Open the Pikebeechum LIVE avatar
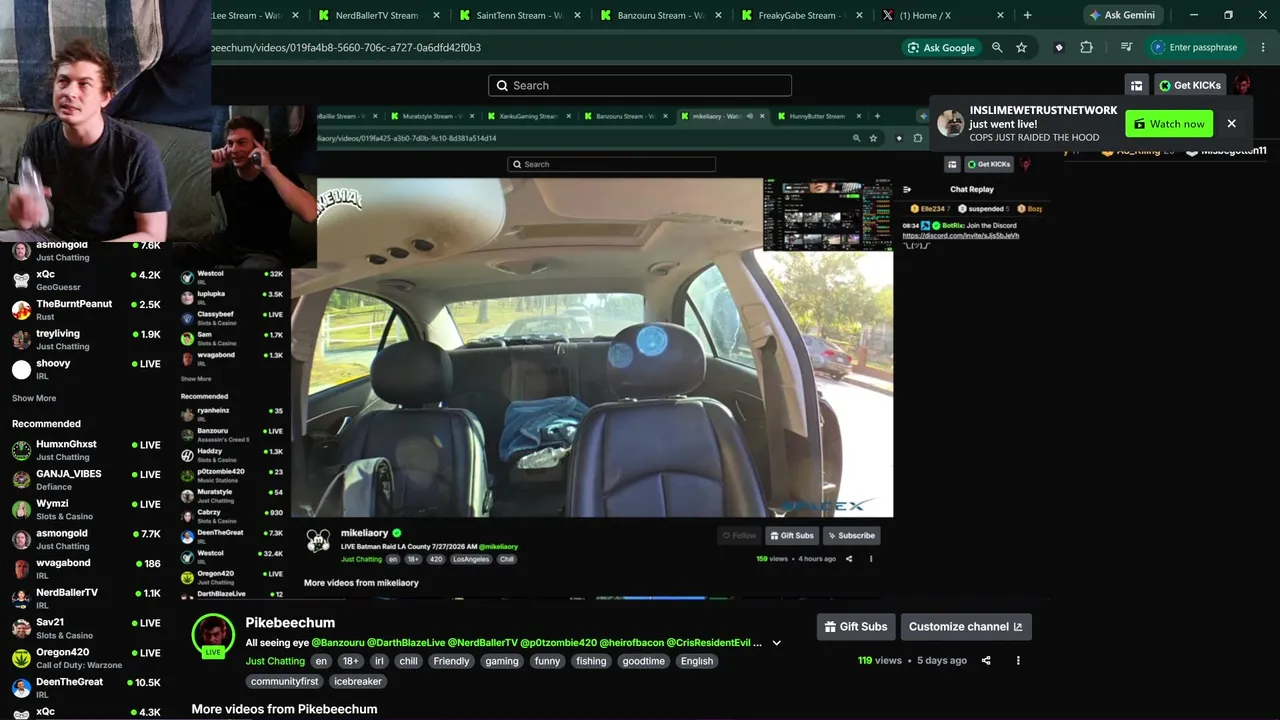This screenshot has height=720, width=1280. [x=213, y=635]
